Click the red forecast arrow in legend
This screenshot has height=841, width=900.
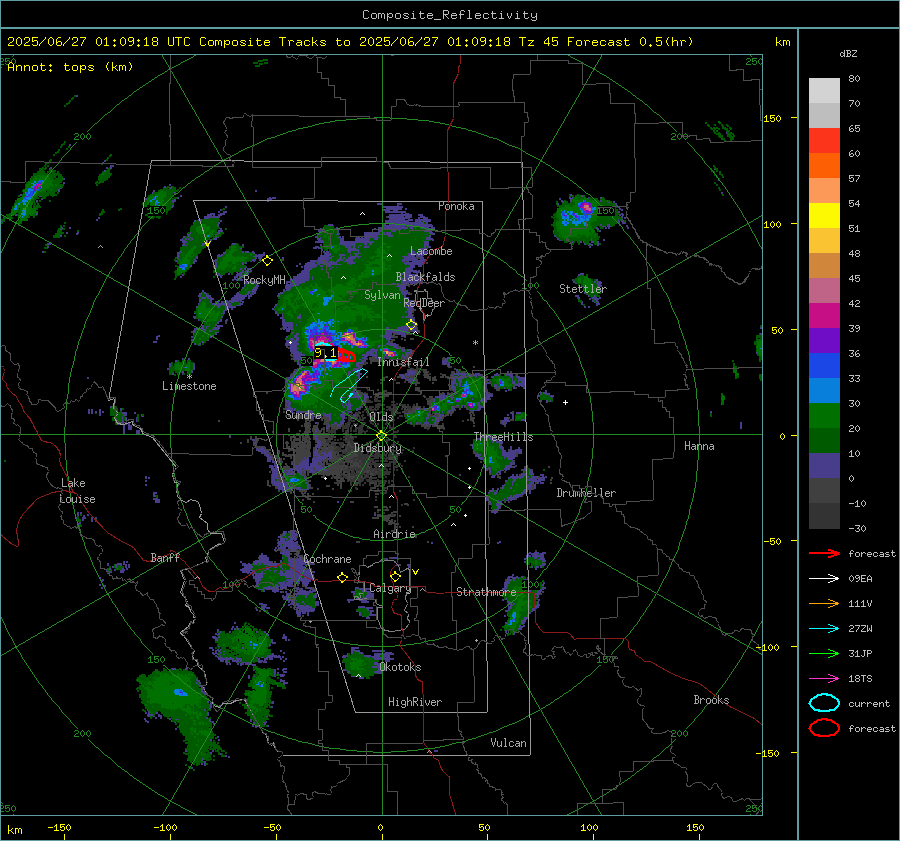click(x=824, y=553)
